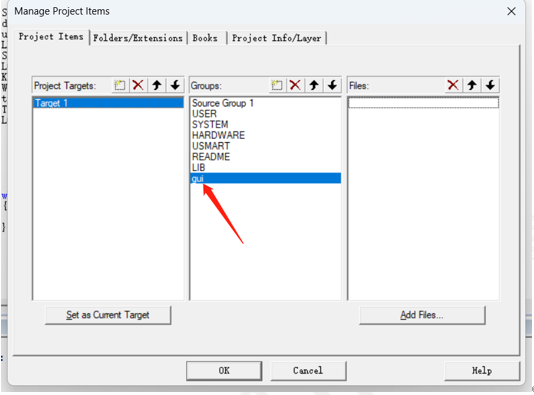
Task: Open the Folders/Extensions tab
Action: coord(138,38)
